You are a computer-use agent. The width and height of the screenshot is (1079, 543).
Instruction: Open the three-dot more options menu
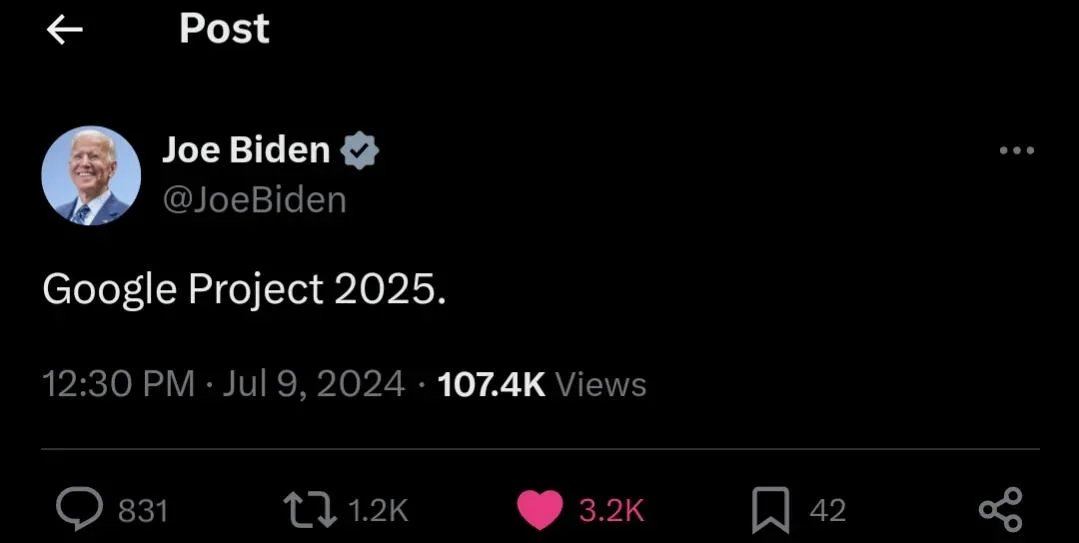[1017, 151]
